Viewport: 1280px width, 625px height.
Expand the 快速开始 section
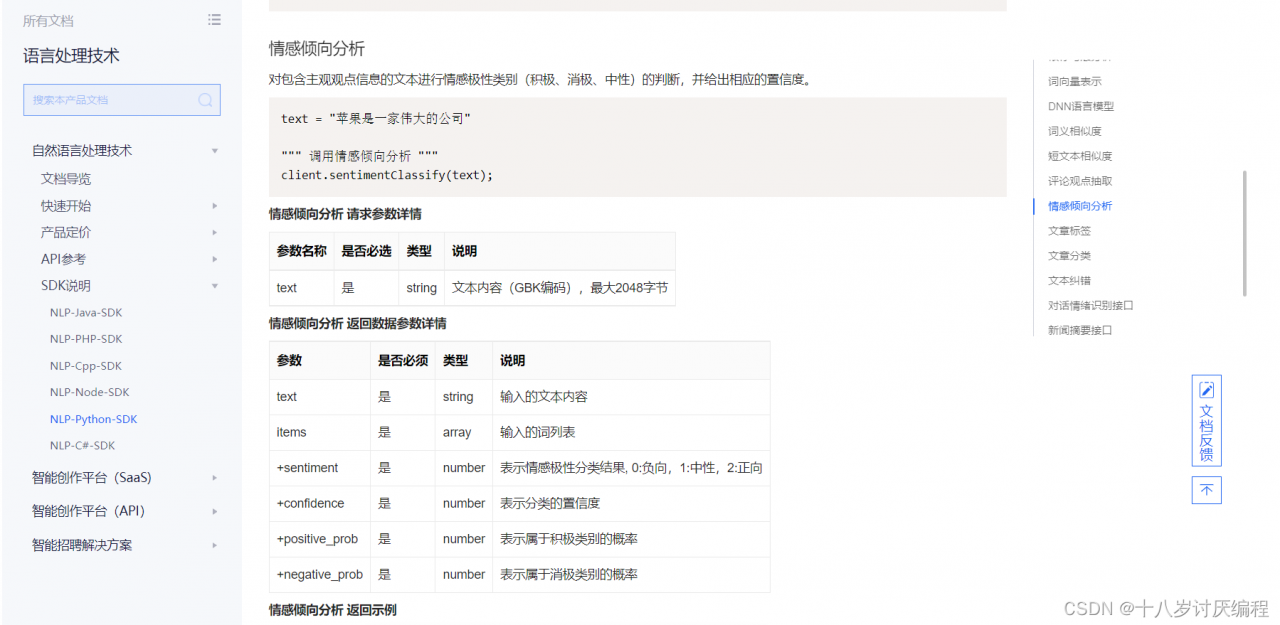click(213, 205)
